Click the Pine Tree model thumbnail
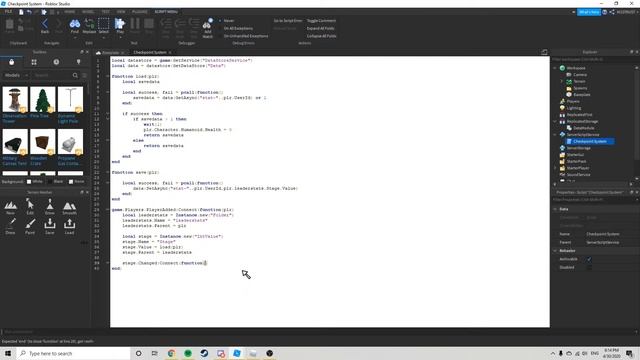This screenshot has width=640, height=360. click(42, 99)
